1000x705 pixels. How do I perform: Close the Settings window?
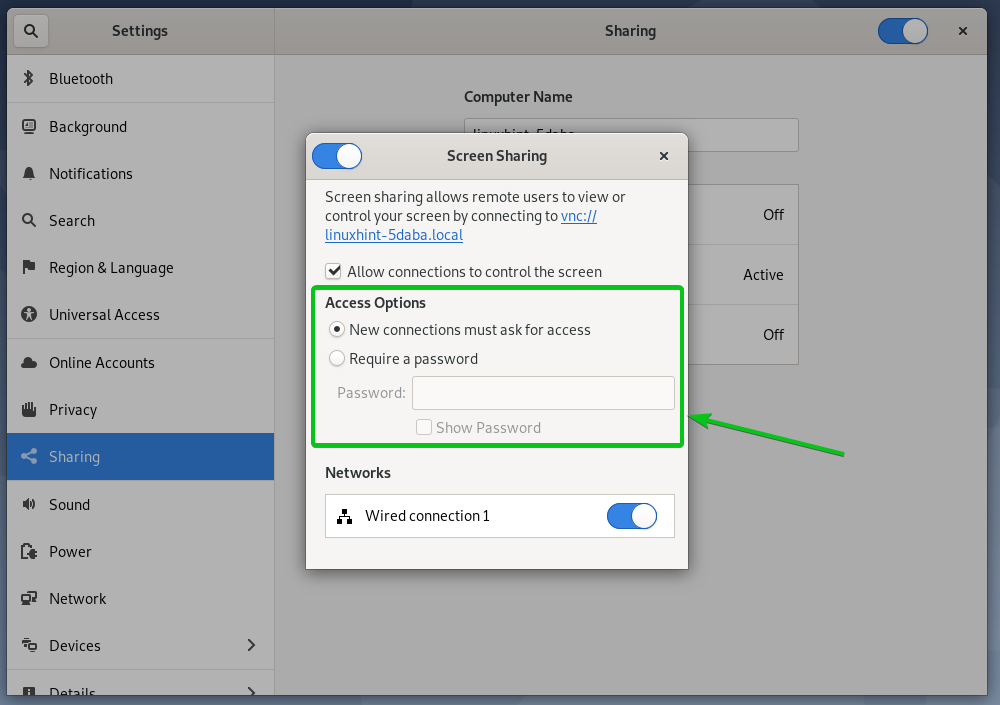[x=962, y=31]
